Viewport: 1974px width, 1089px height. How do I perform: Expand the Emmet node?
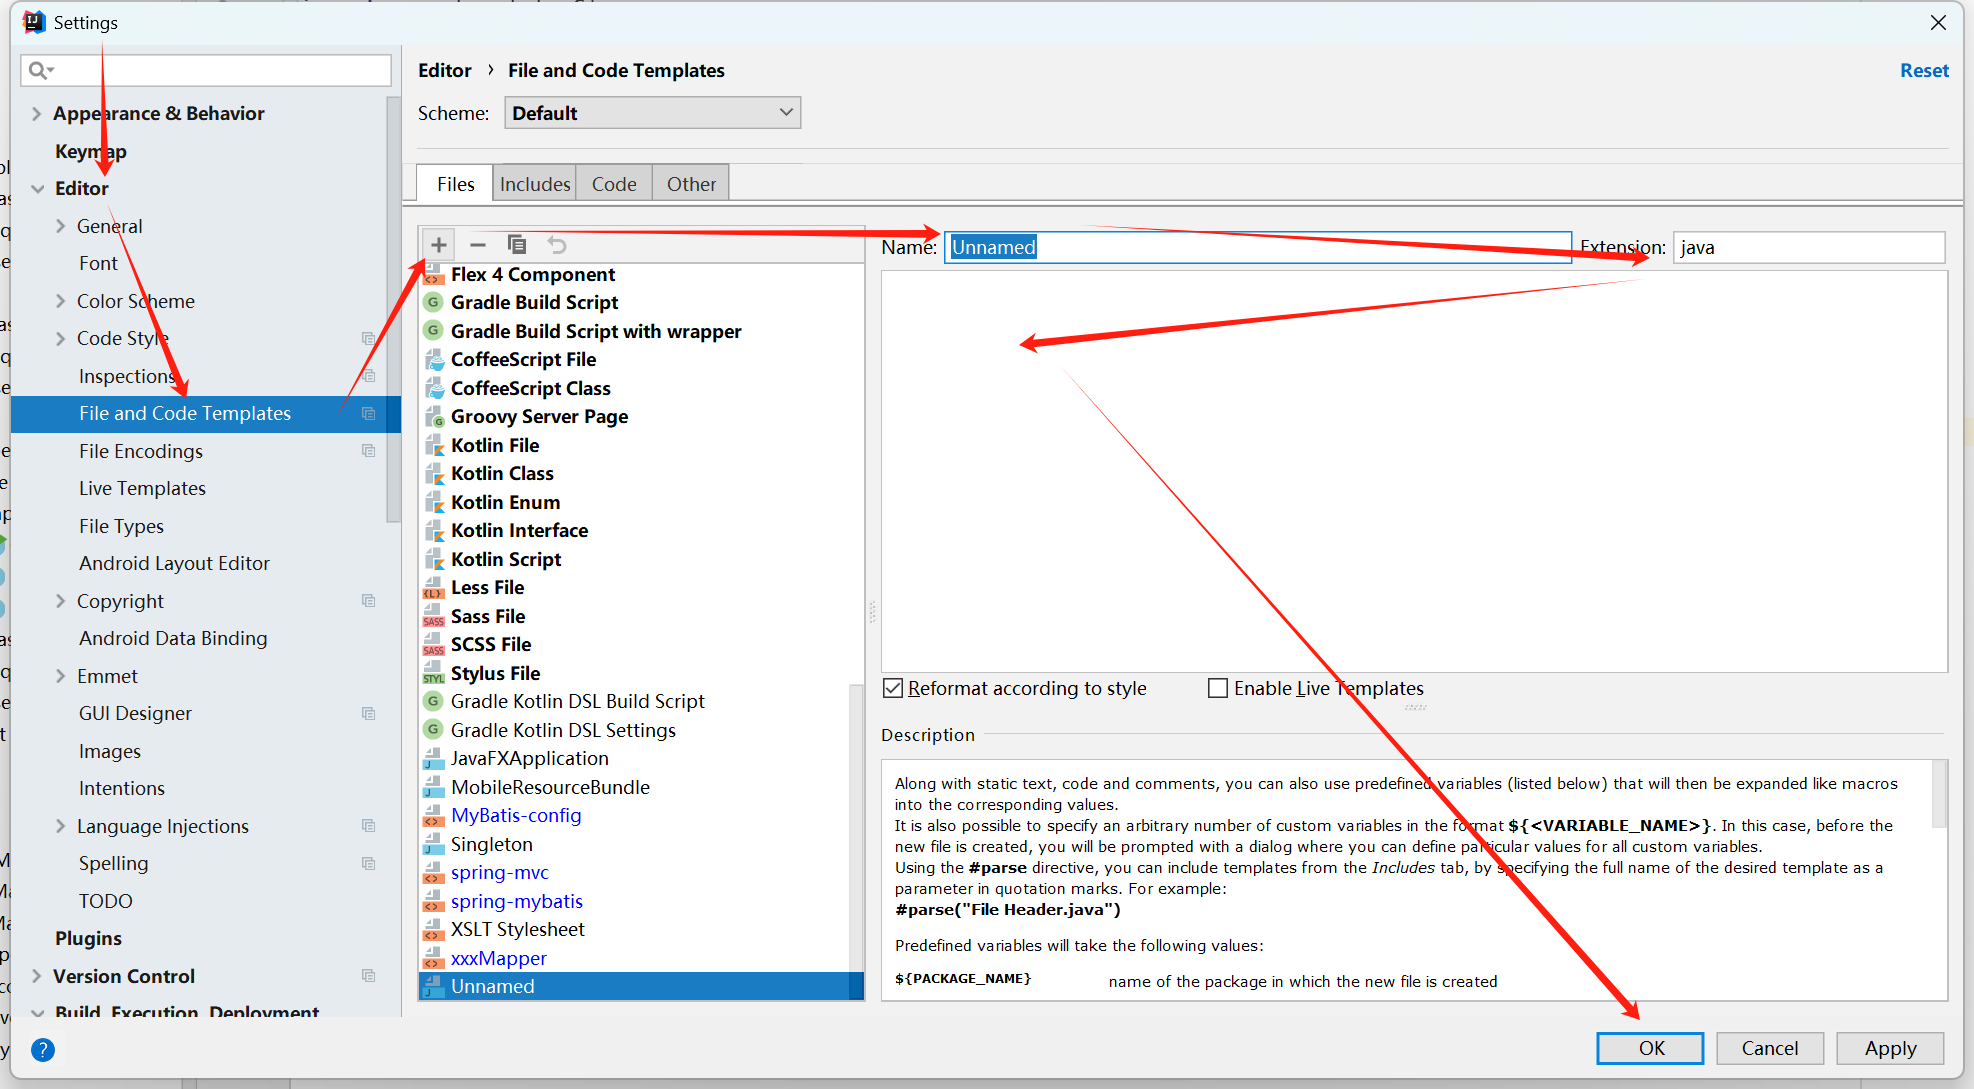coord(60,676)
